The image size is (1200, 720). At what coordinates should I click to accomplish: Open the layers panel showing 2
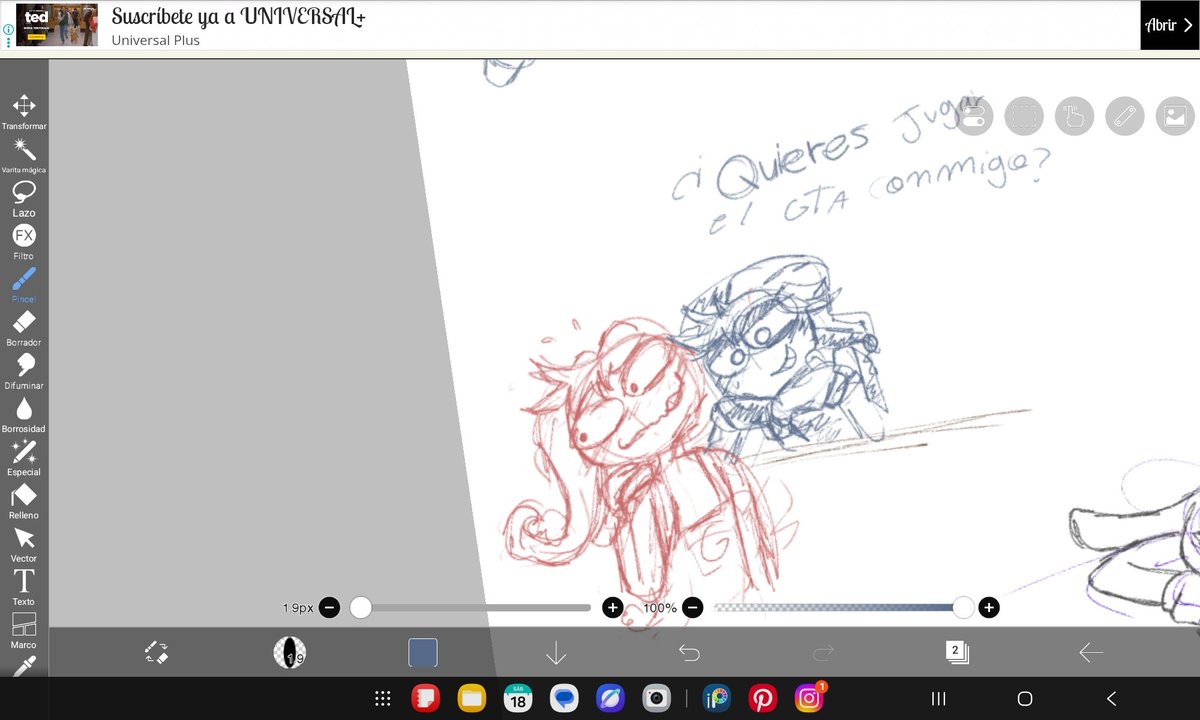point(956,653)
